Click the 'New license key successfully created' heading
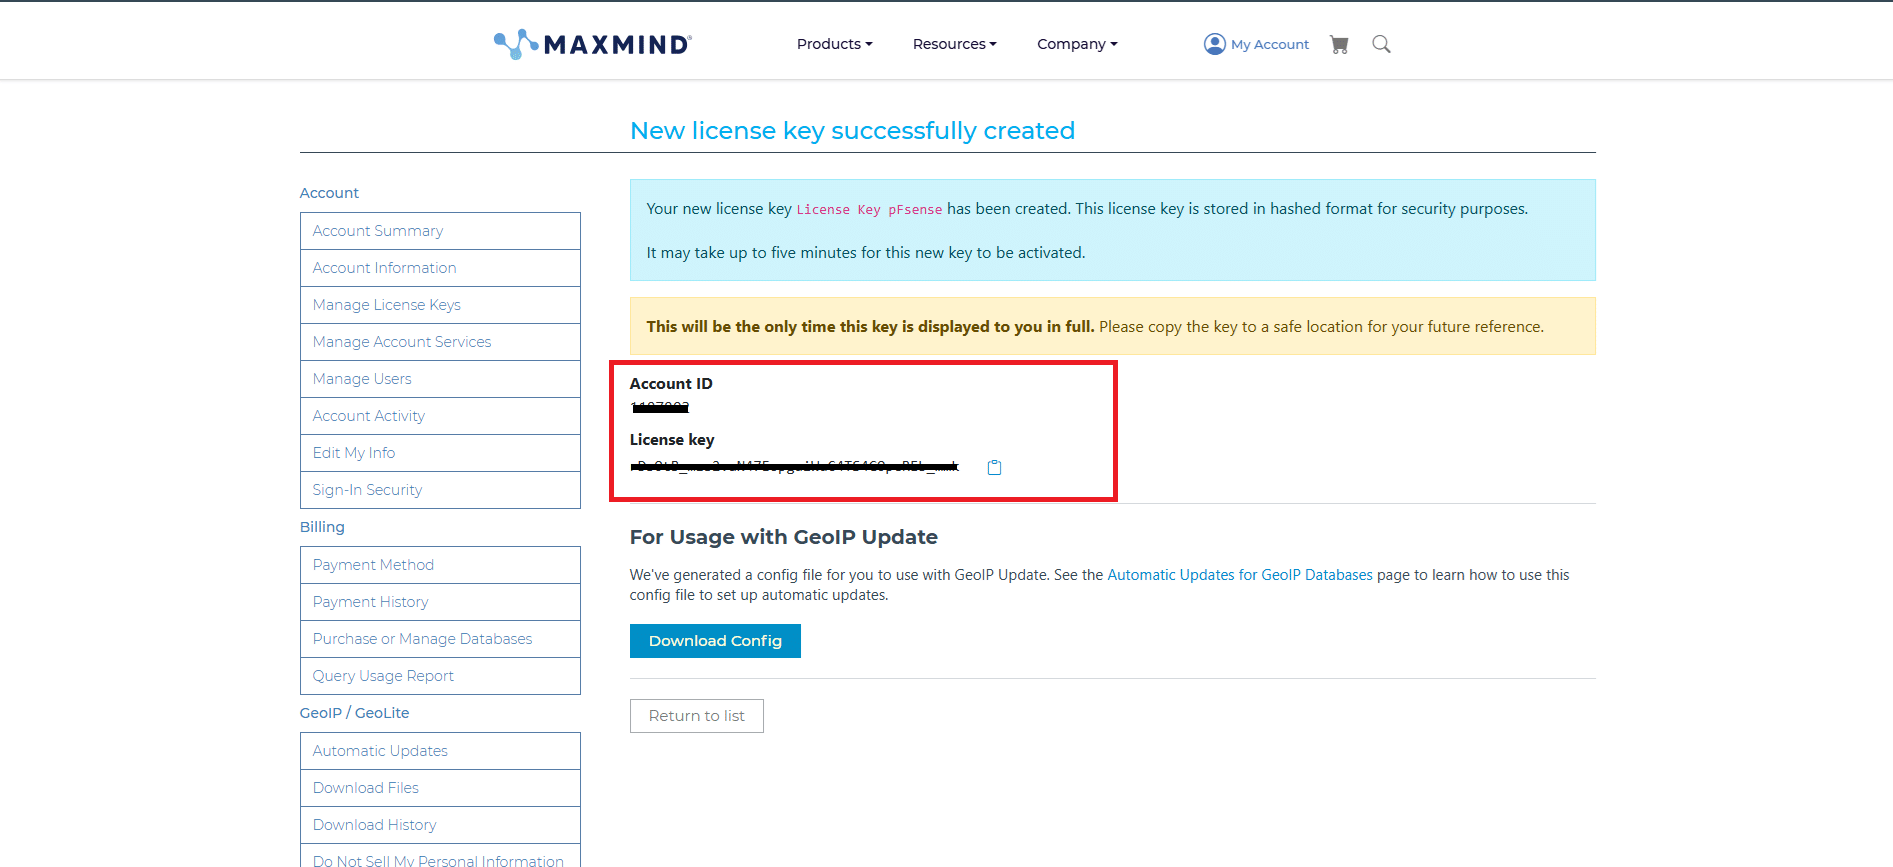The height and width of the screenshot is (867, 1893). 852,131
